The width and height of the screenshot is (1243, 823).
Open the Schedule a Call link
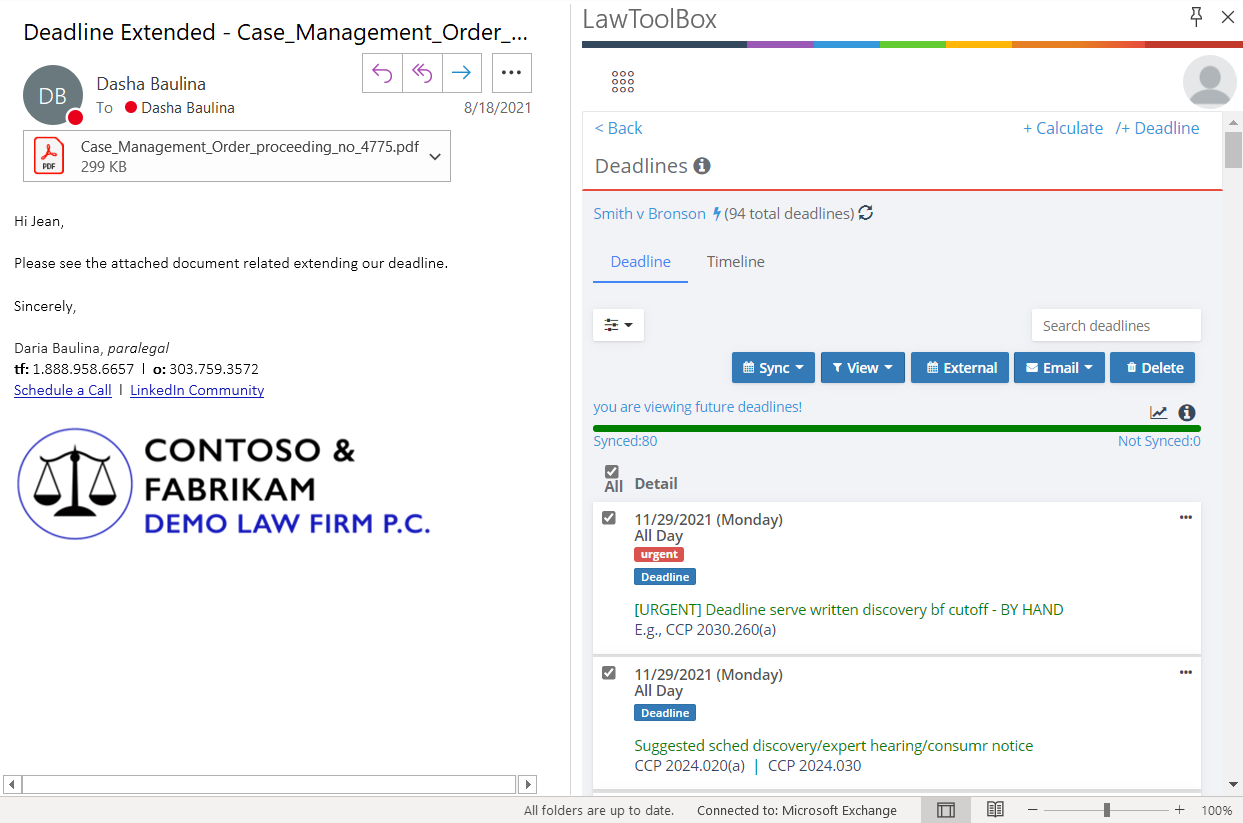(62, 390)
